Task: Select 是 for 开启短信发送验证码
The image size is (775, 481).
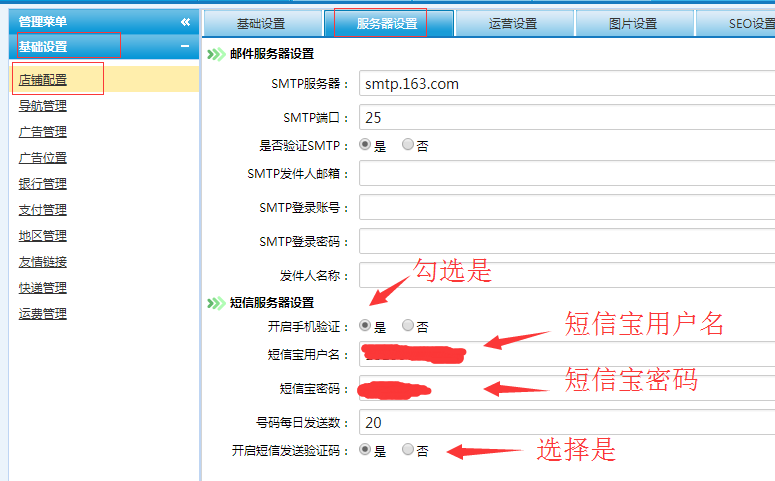Action: 365,450
